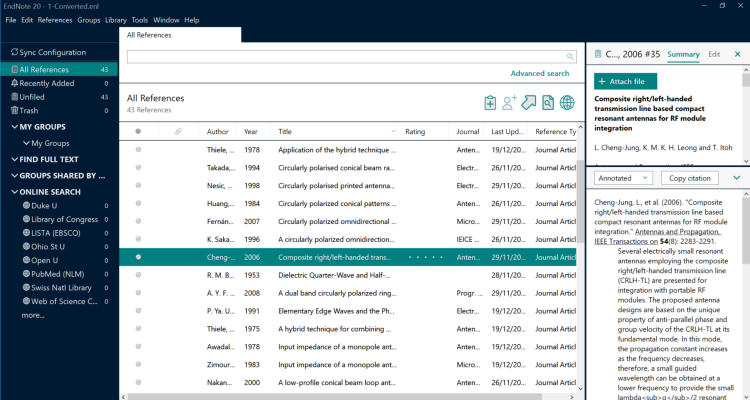Image resolution: width=750 pixels, height=400 pixels.
Task: Open the Advanced search link
Action: point(540,73)
